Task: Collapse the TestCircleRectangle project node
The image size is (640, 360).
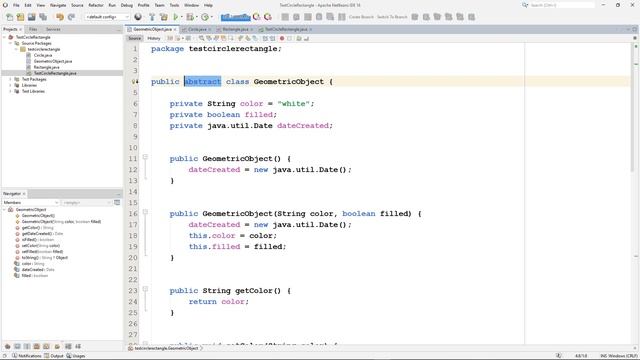Action: (x=5, y=37)
